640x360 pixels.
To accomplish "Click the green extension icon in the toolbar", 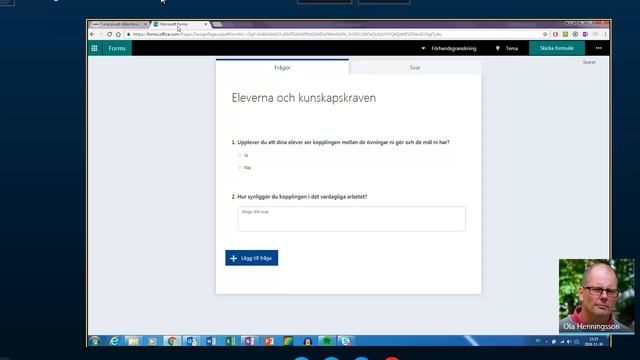I will coord(565,34).
